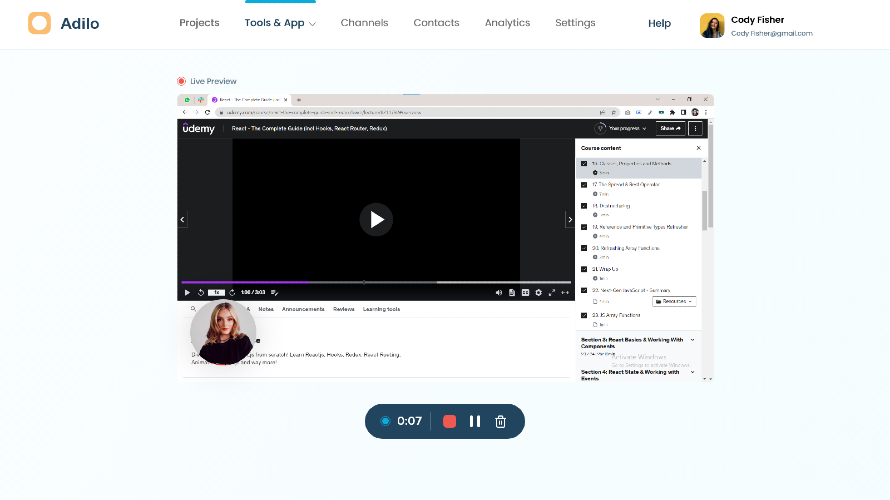Mute the video with the volume icon
Screen dimensions: 890x500
click(499, 292)
